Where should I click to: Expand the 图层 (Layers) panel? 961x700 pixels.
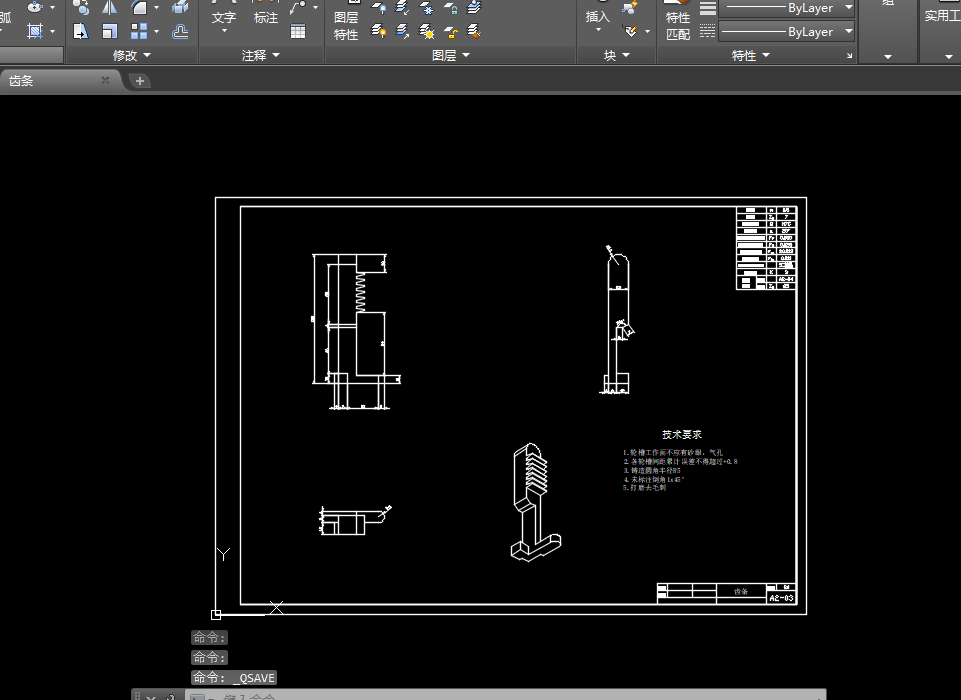click(x=450, y=56)
